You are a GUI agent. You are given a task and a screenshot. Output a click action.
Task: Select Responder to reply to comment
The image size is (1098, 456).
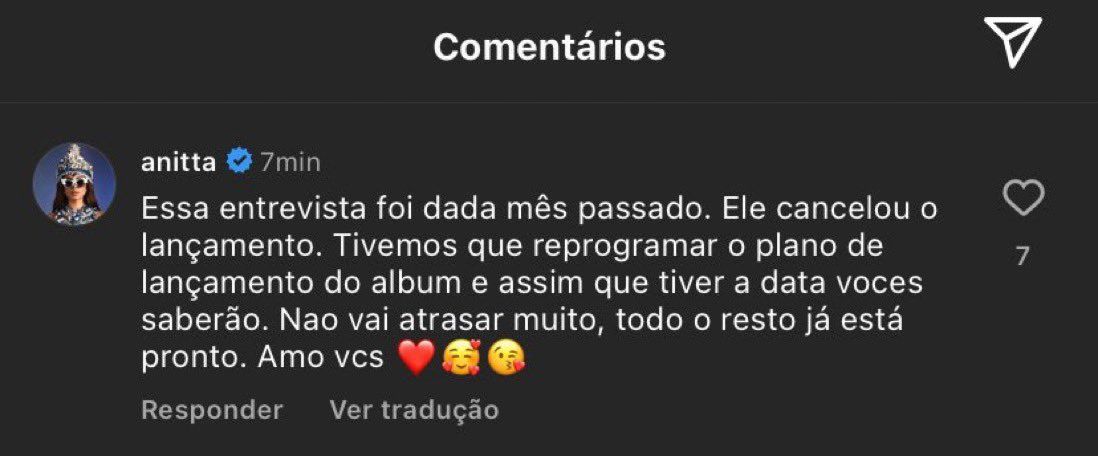(x=212, y=410)
